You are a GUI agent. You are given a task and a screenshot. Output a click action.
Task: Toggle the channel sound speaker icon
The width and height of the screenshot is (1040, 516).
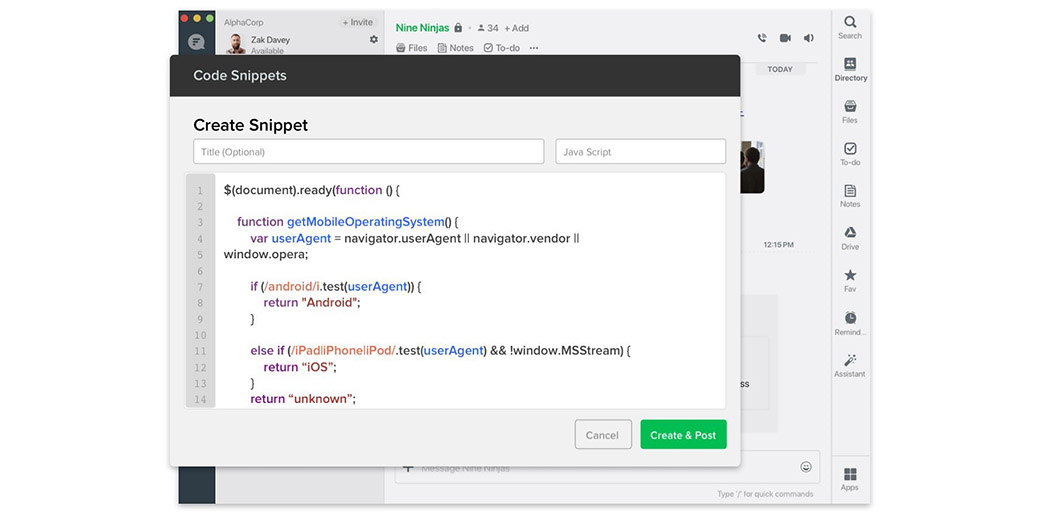808,38
